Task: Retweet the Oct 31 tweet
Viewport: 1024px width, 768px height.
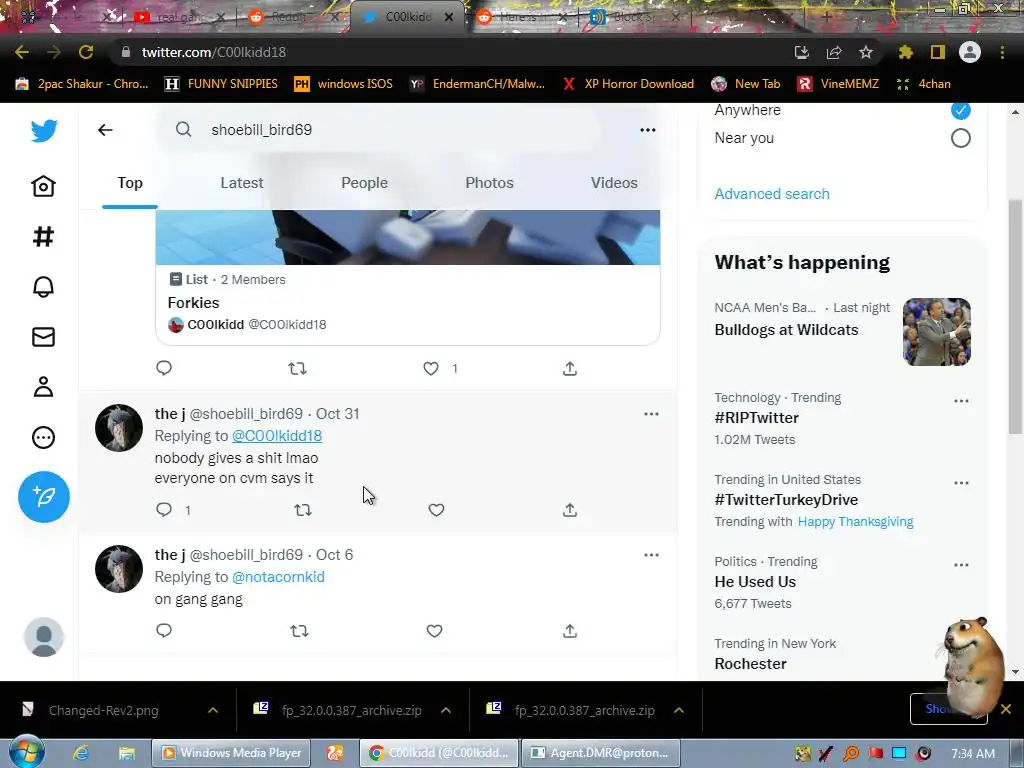Action: (x=302, y=509)
